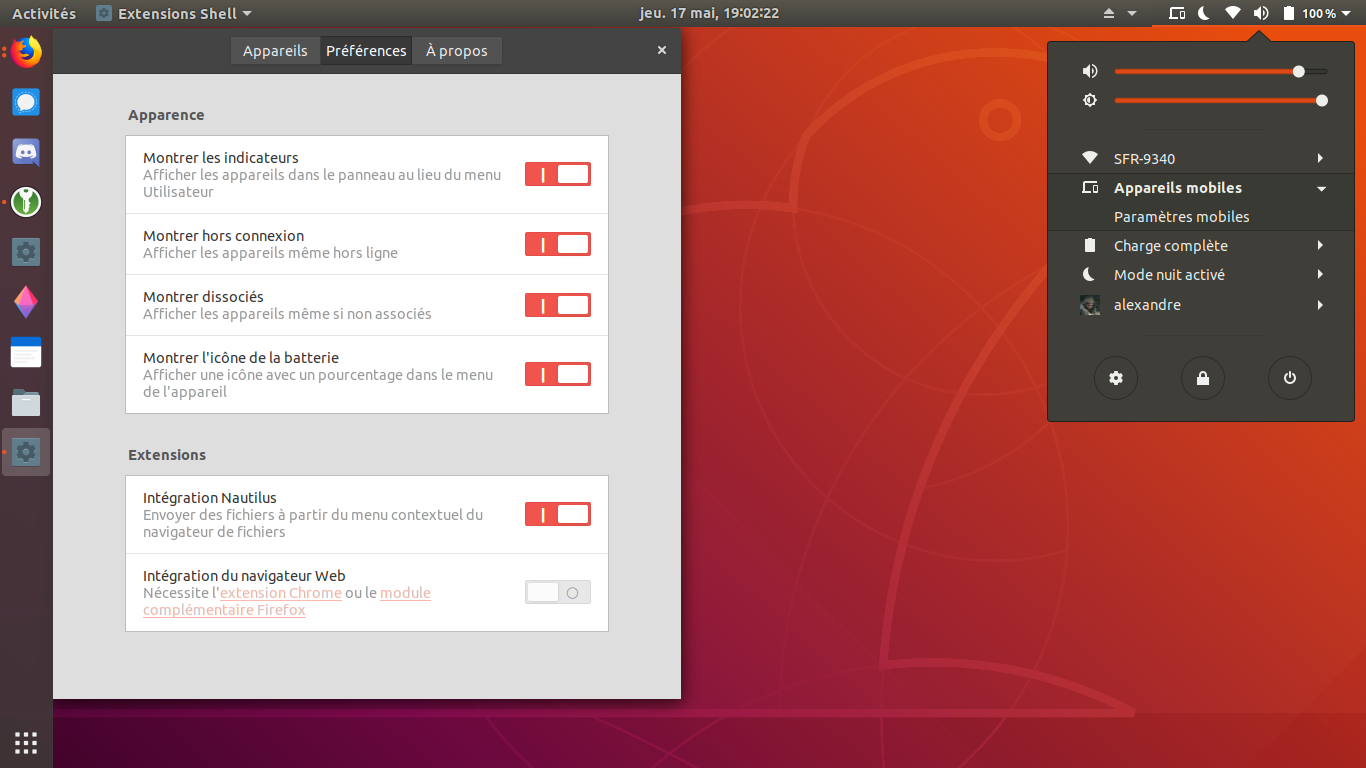1366x768 pixels.
Task: Click the small dropdown arrow beside eject icon
Action: (1132, 13)
